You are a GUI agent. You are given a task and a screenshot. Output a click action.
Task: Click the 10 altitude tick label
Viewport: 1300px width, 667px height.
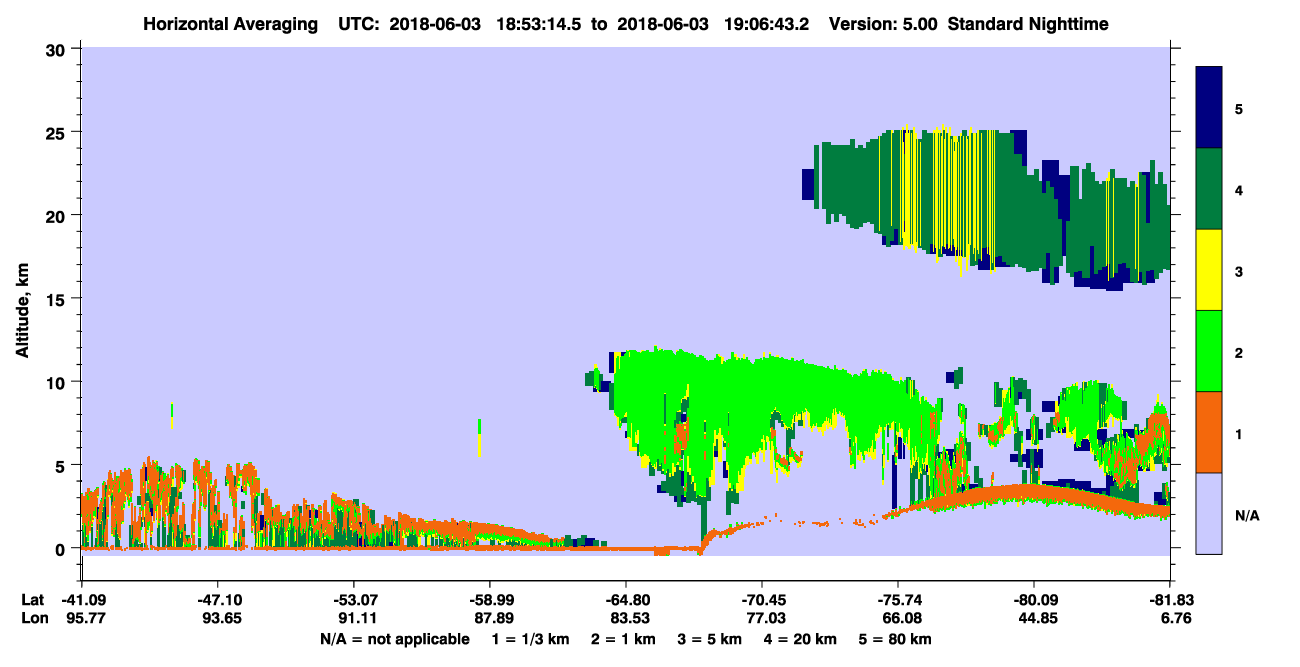click(58, 382)
